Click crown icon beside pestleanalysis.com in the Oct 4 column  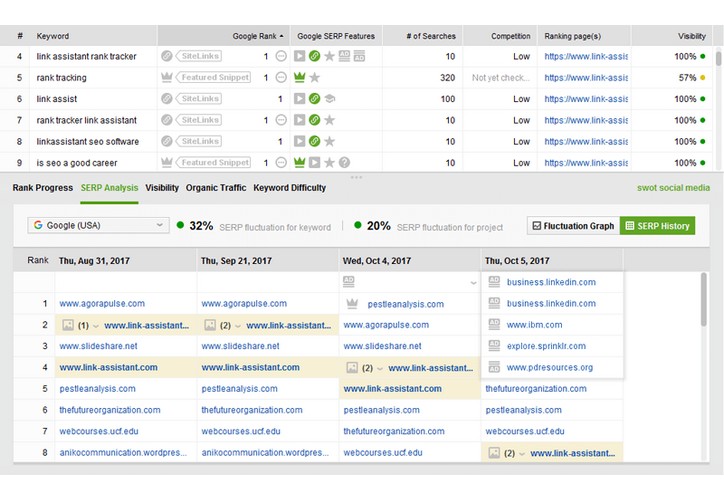coord(352,303)
